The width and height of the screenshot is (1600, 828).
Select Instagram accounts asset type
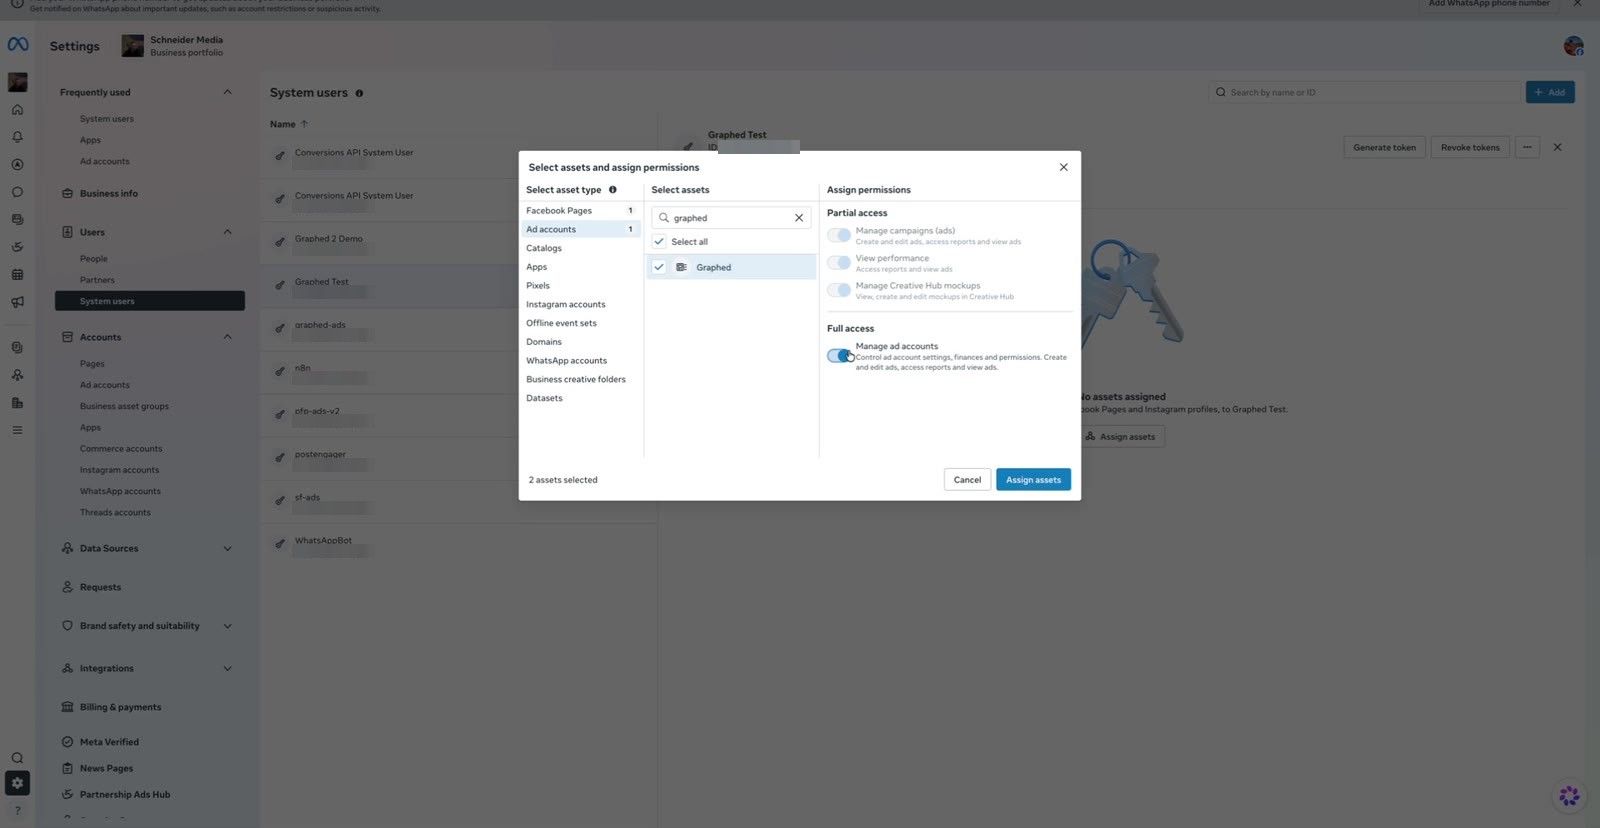(580, 305)
